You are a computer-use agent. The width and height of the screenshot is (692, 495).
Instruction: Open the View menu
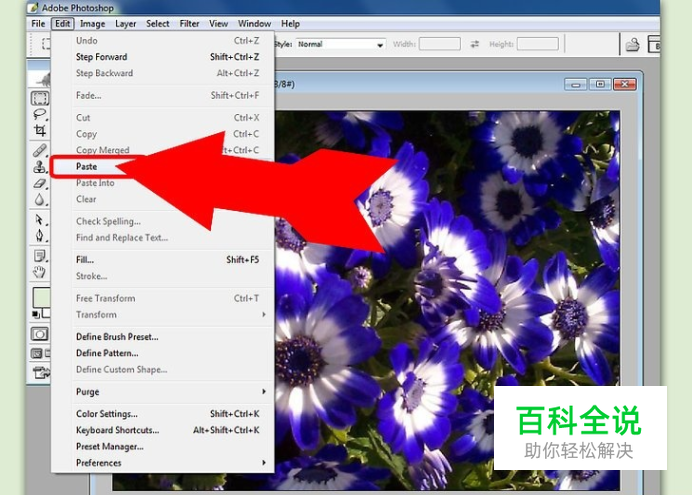(x=218, y=24)
